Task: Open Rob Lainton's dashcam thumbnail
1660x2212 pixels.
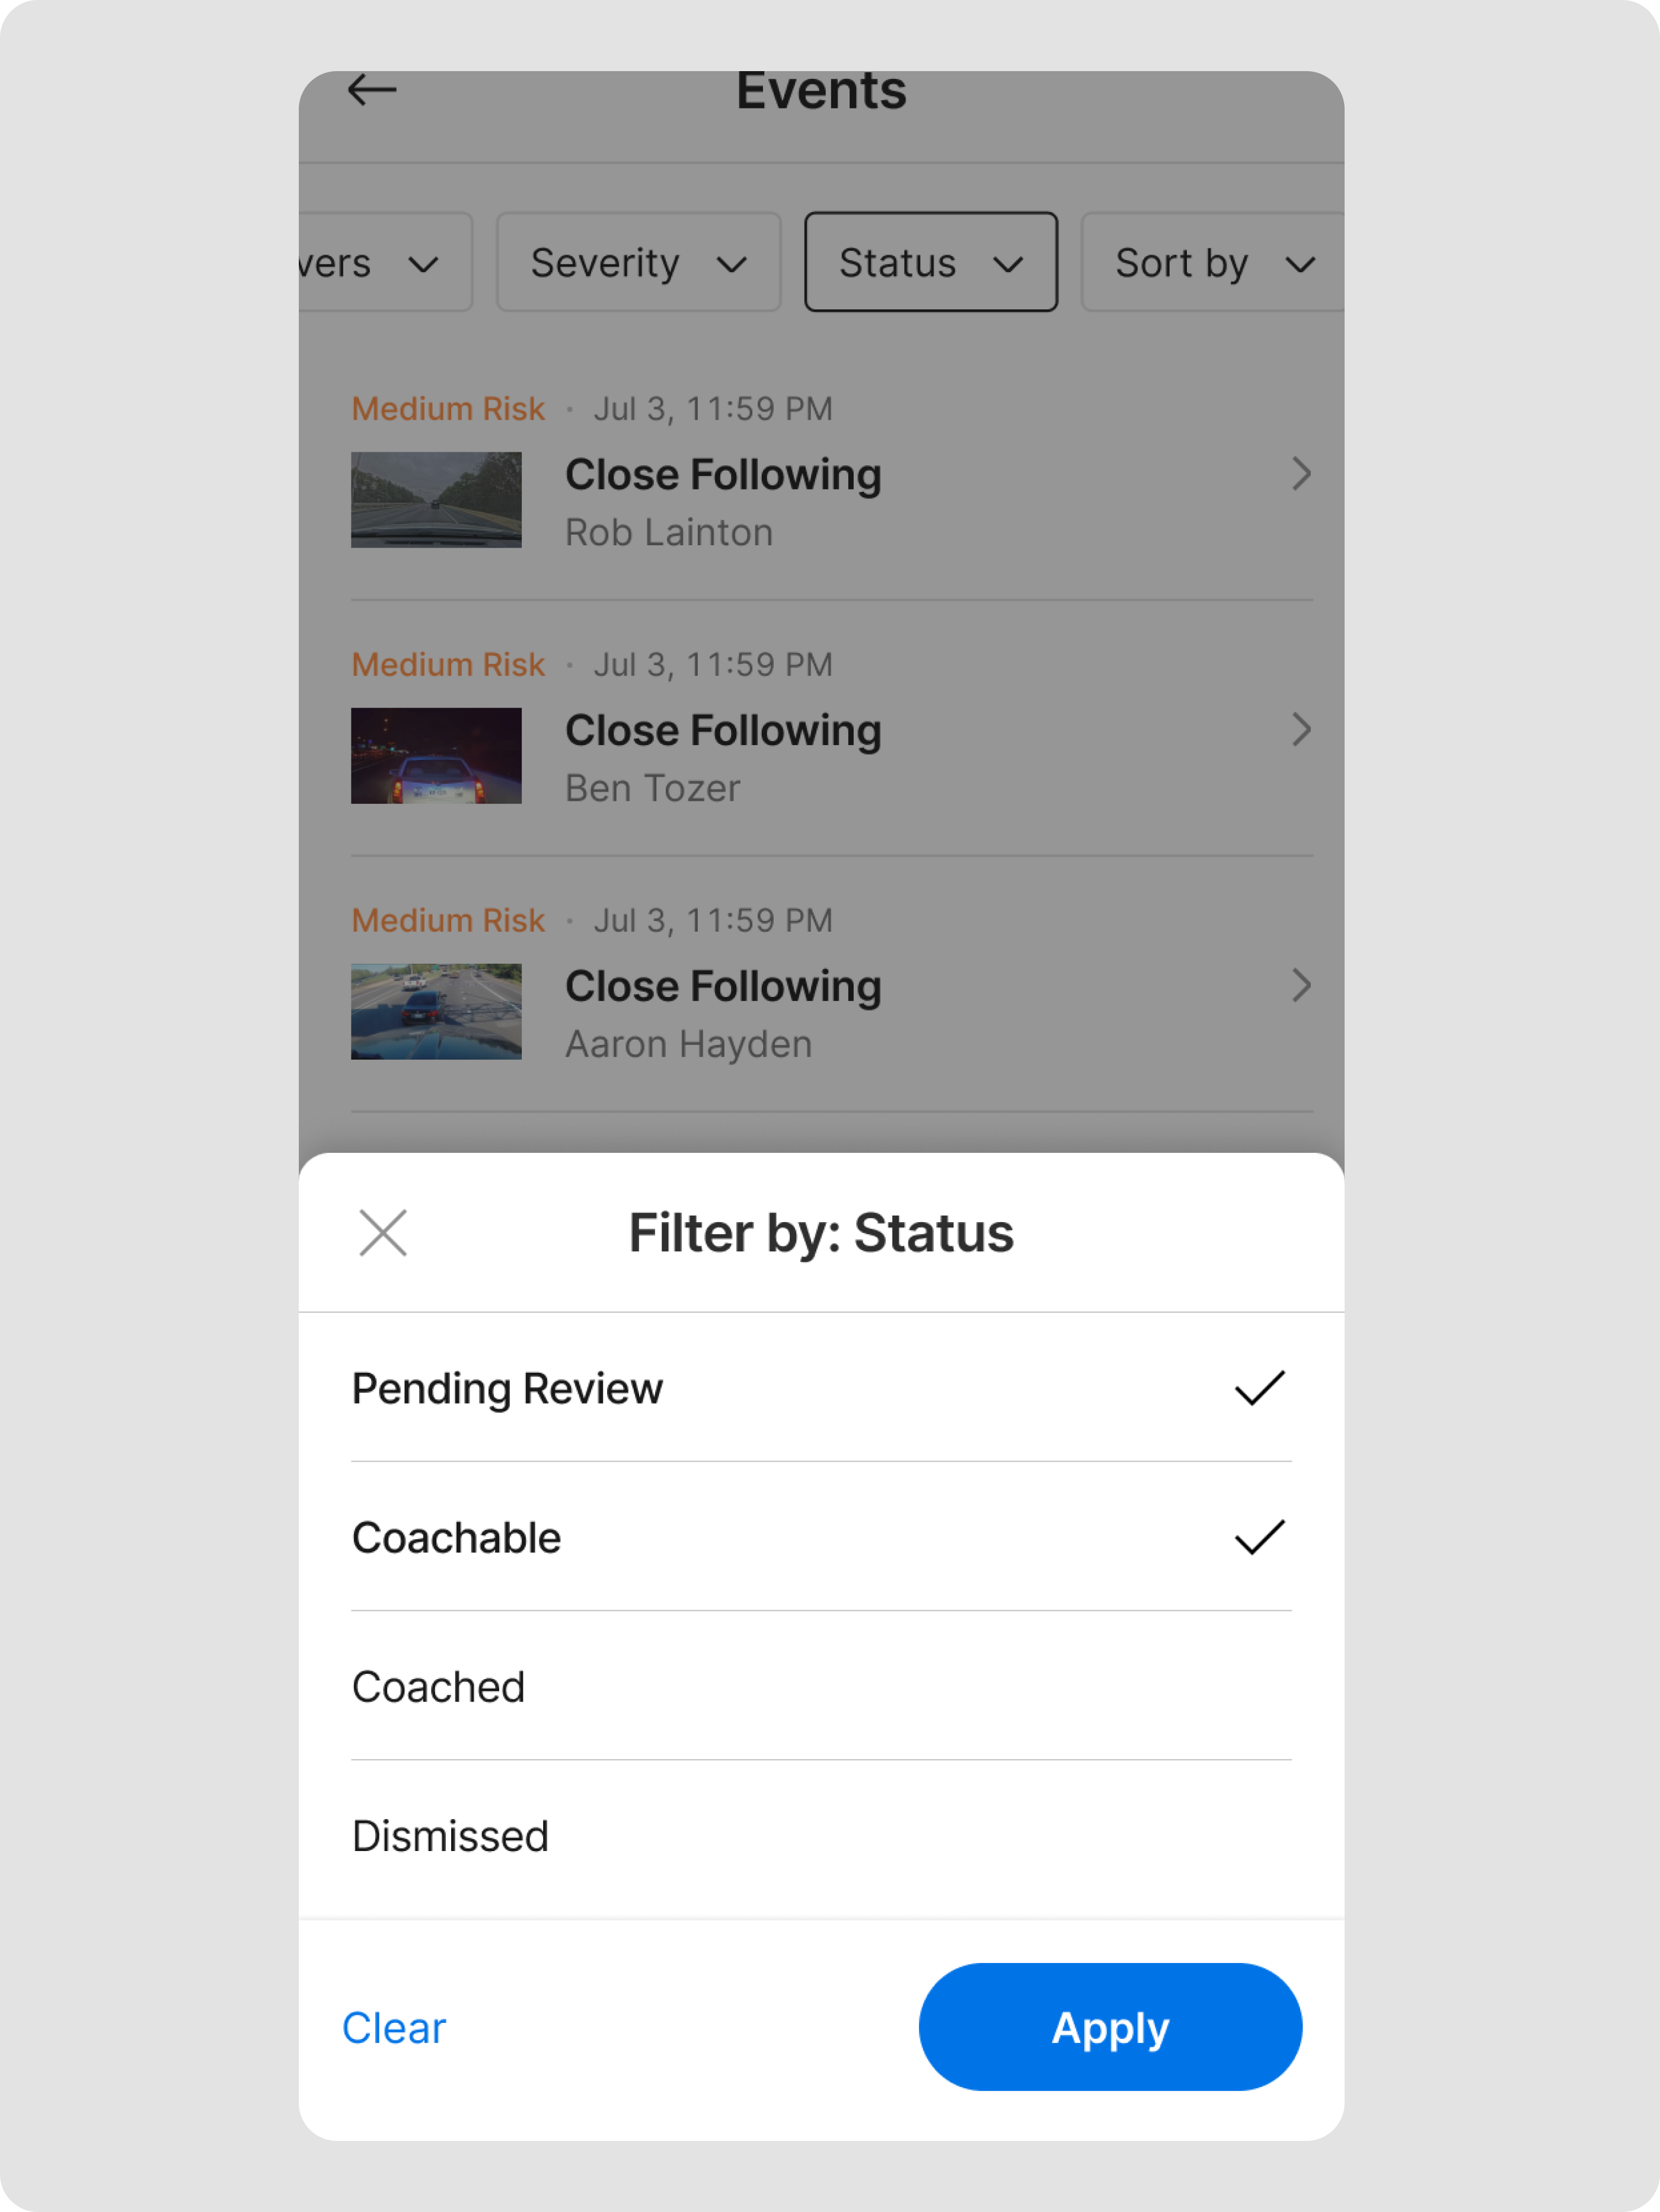Action: (436, 500)
